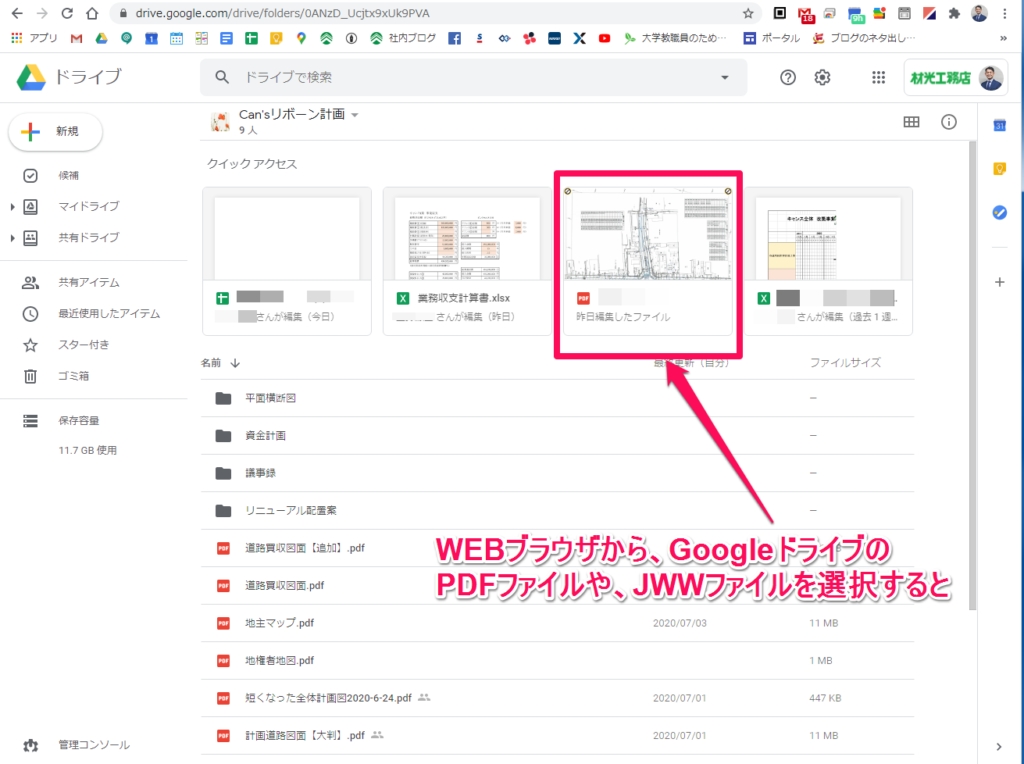Open Gmail bookmark in bookmarks bar
Viewport: 1024px width, 764px height.
click(76, 39)
